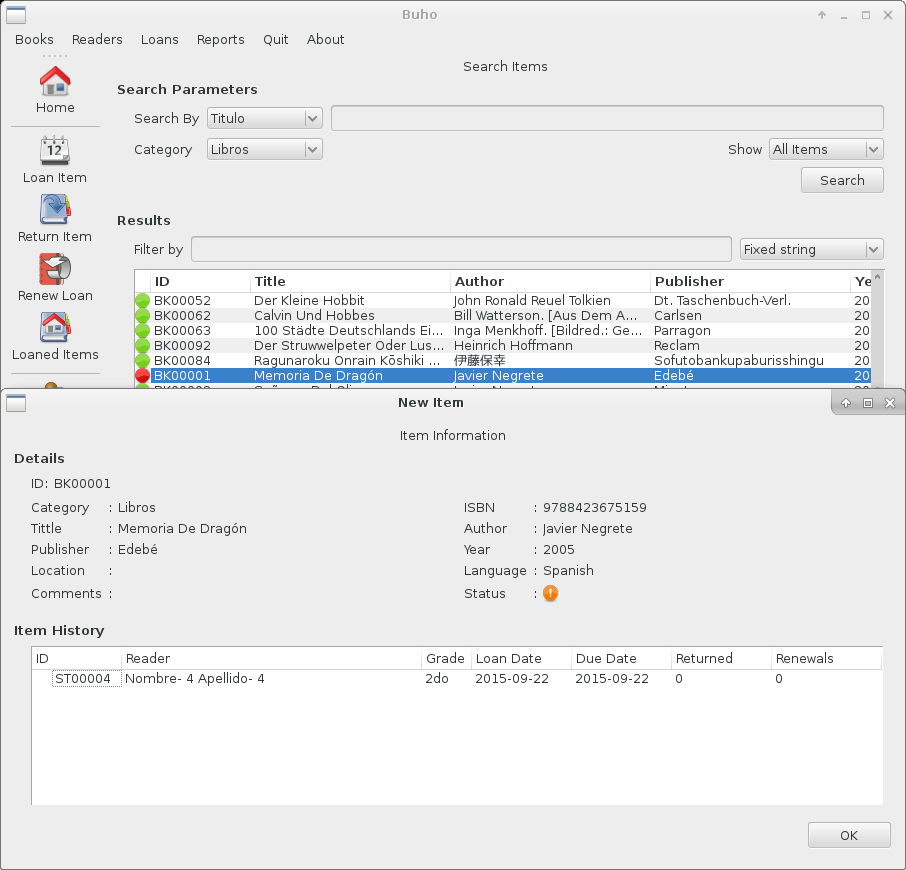Open the Reports menu
Viewport: 906px width, 870px height.
tap(221, 39)
